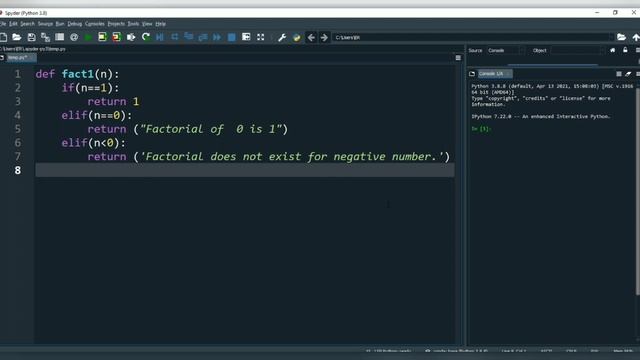Click the console vertical scrollbar
Image resolution: width=640 pixels, height=360 pixels.
[638, 191]
